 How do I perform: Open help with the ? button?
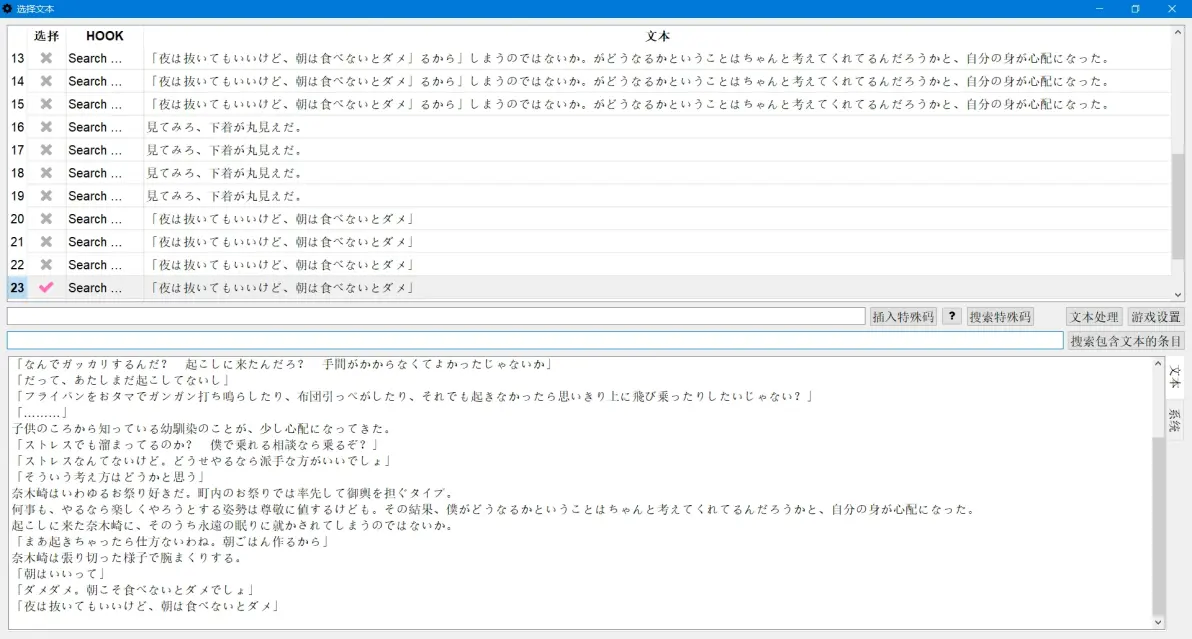point(952,317)
